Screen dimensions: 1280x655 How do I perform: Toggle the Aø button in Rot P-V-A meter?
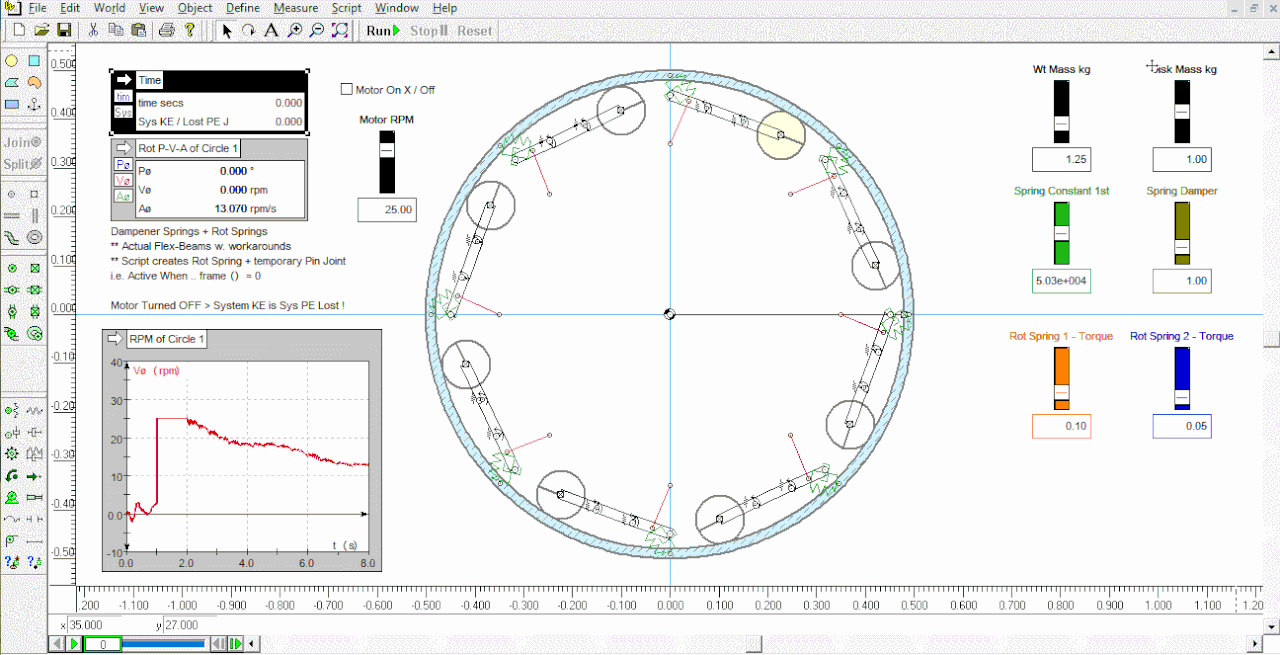pos(123,197)
